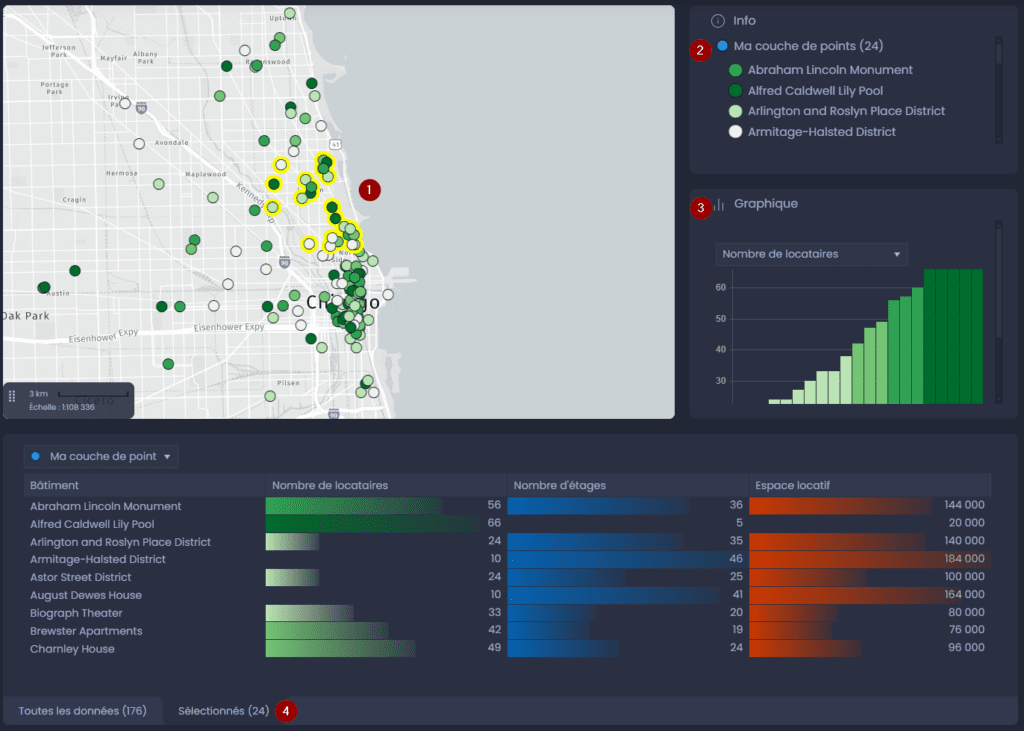Click the Graphique bar chart icon
The height and width of the screenshot is (731, 1024).
pos(719,204)
